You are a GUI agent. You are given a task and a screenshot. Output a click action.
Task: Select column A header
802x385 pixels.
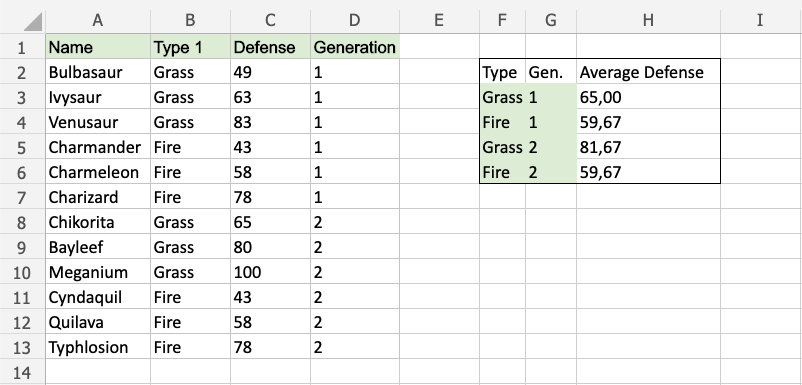98,20
